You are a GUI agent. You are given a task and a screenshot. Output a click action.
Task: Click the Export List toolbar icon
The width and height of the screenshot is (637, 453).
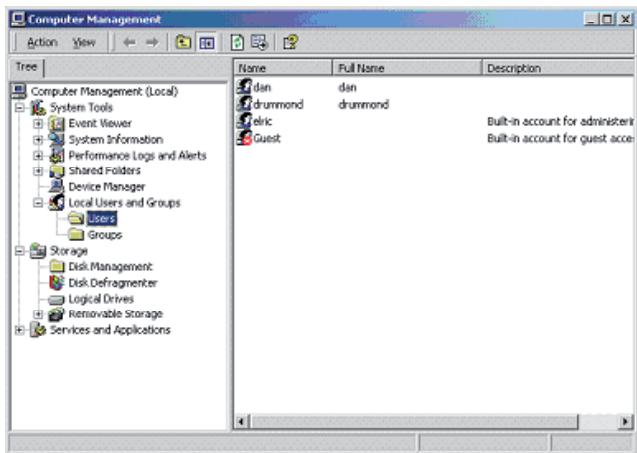tap(259, 42)
